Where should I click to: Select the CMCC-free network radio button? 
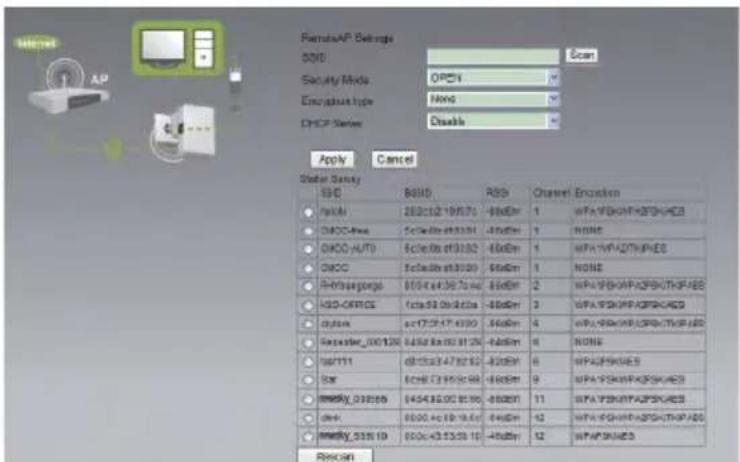pyautogui.click(x=308, y=231)
